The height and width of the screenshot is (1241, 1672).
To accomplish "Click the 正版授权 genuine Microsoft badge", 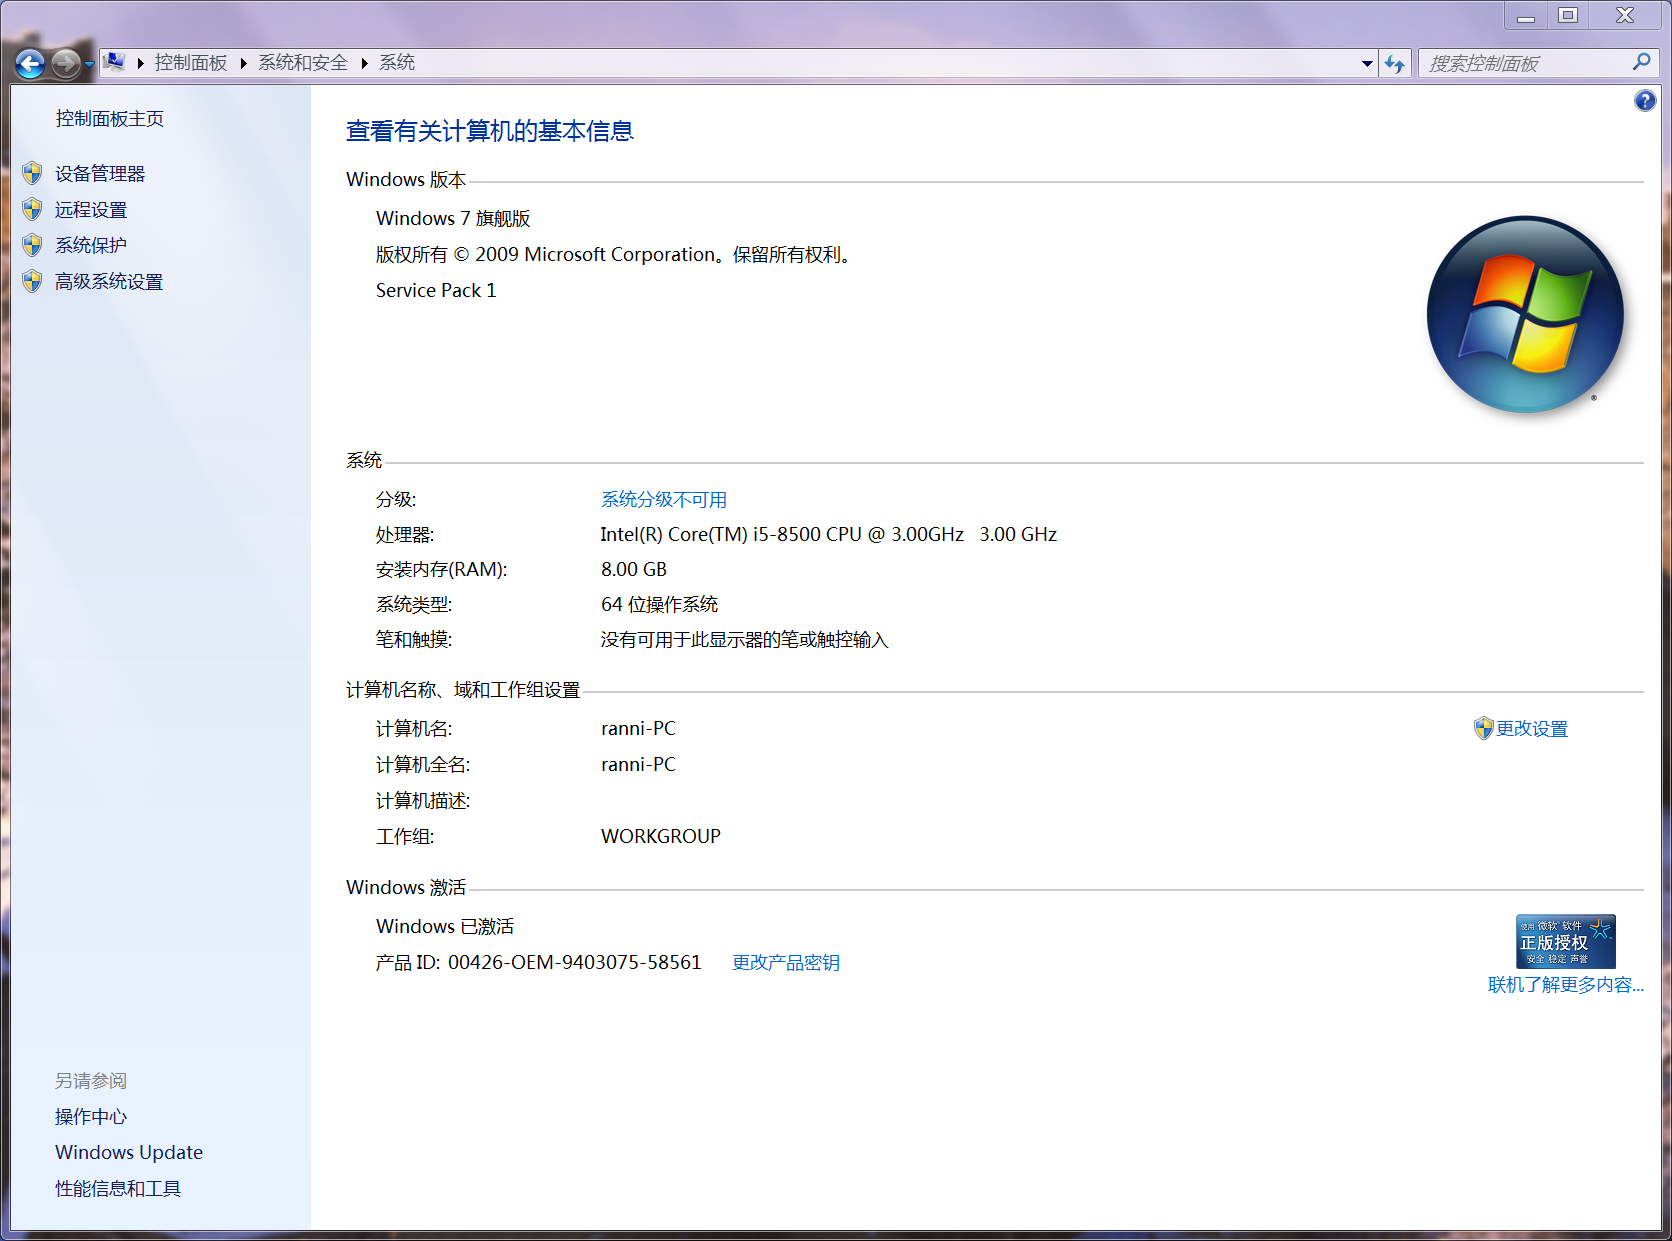I will point(1565,941).
